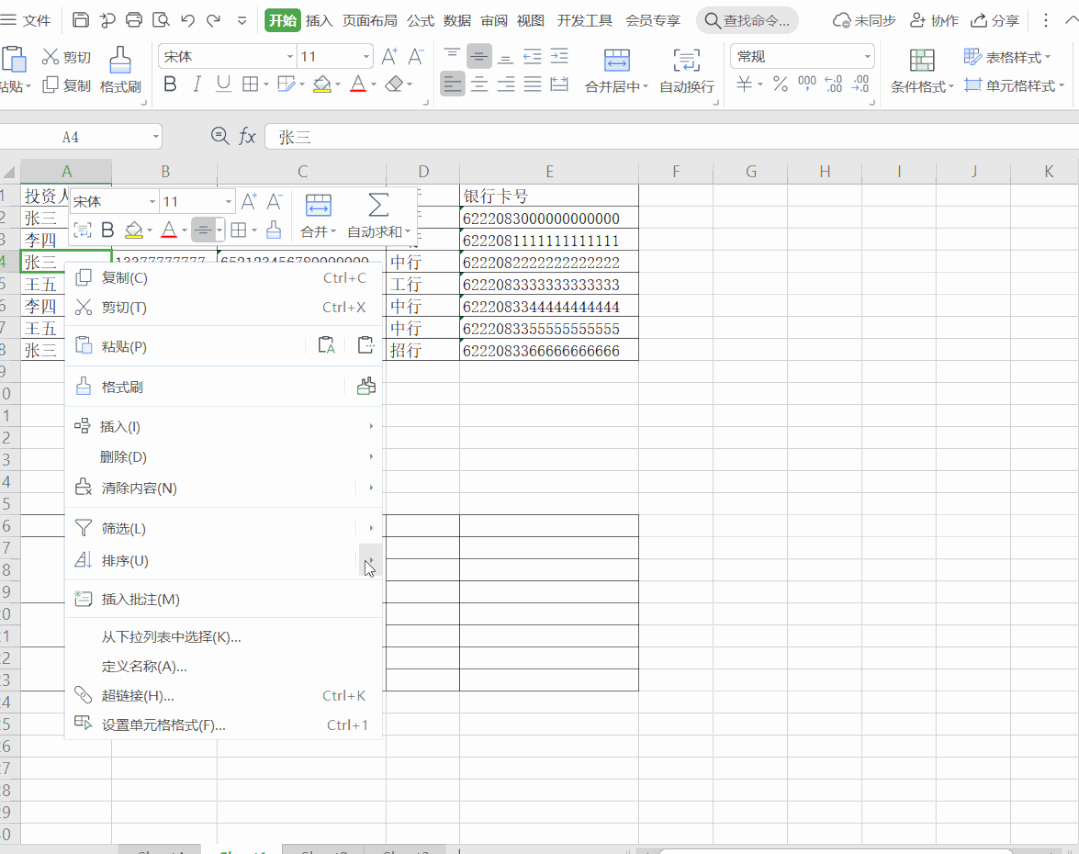
Task: Switch to the 数据 ribbon tab
Action: [x=457, y=21]
